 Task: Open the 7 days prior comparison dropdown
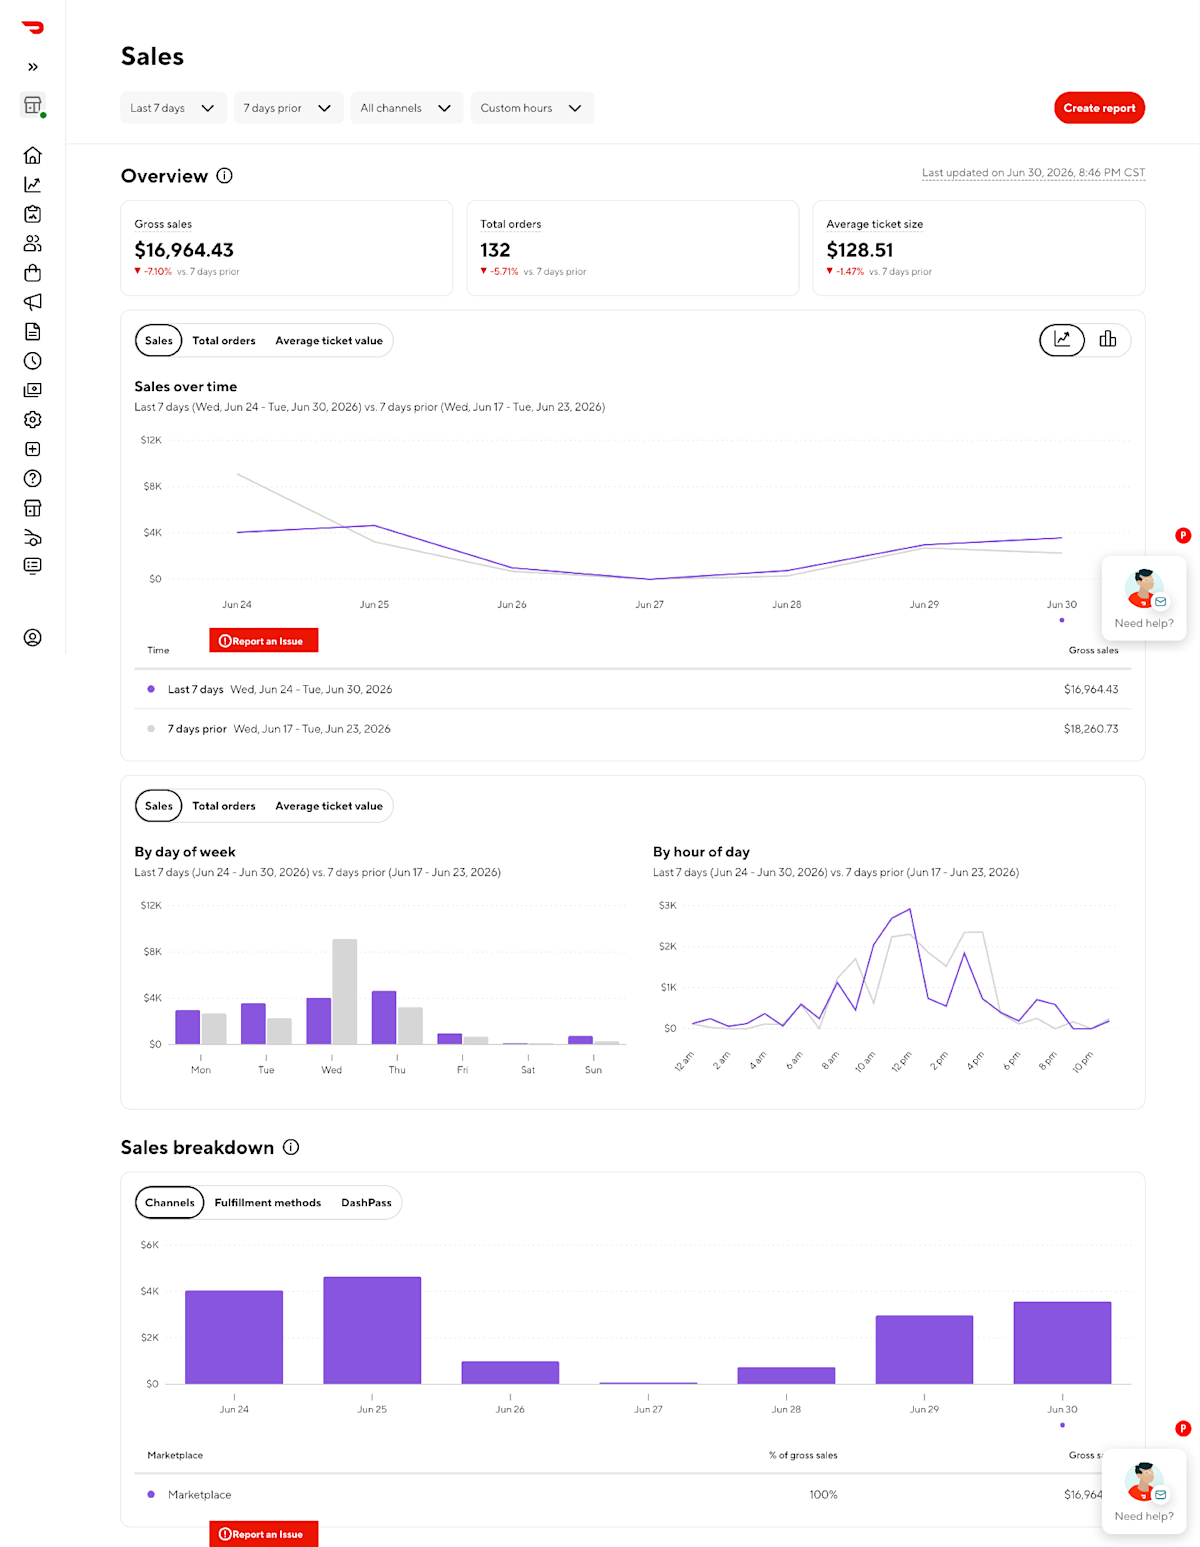[x=288, y=108]
